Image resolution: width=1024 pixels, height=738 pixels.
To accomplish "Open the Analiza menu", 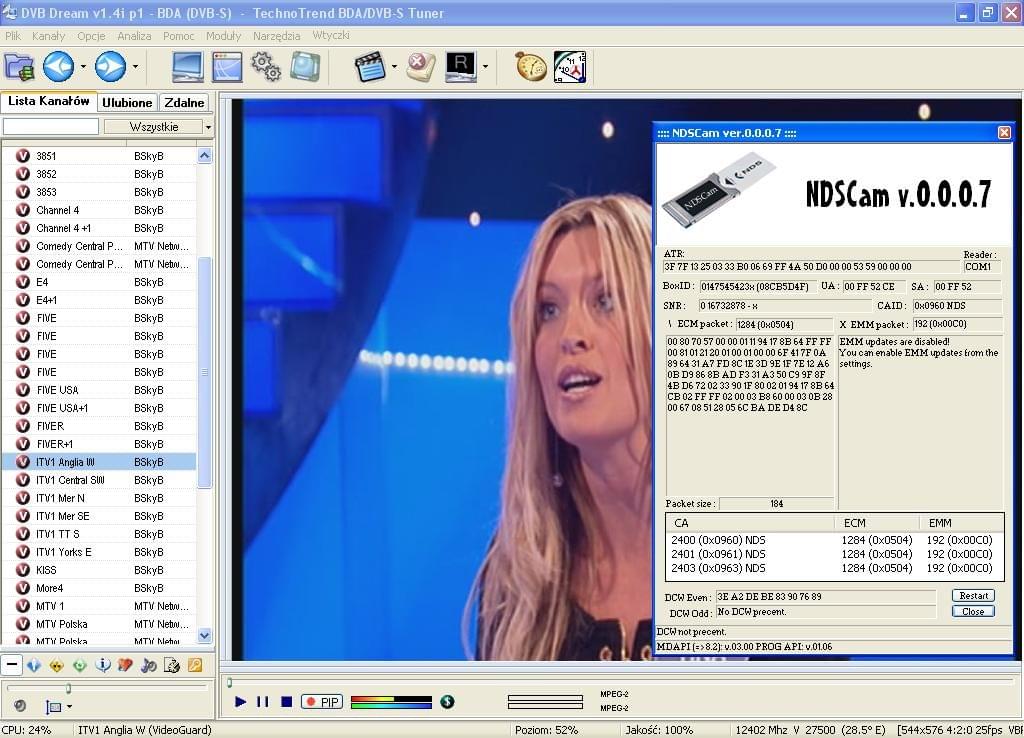I will 134,36.
